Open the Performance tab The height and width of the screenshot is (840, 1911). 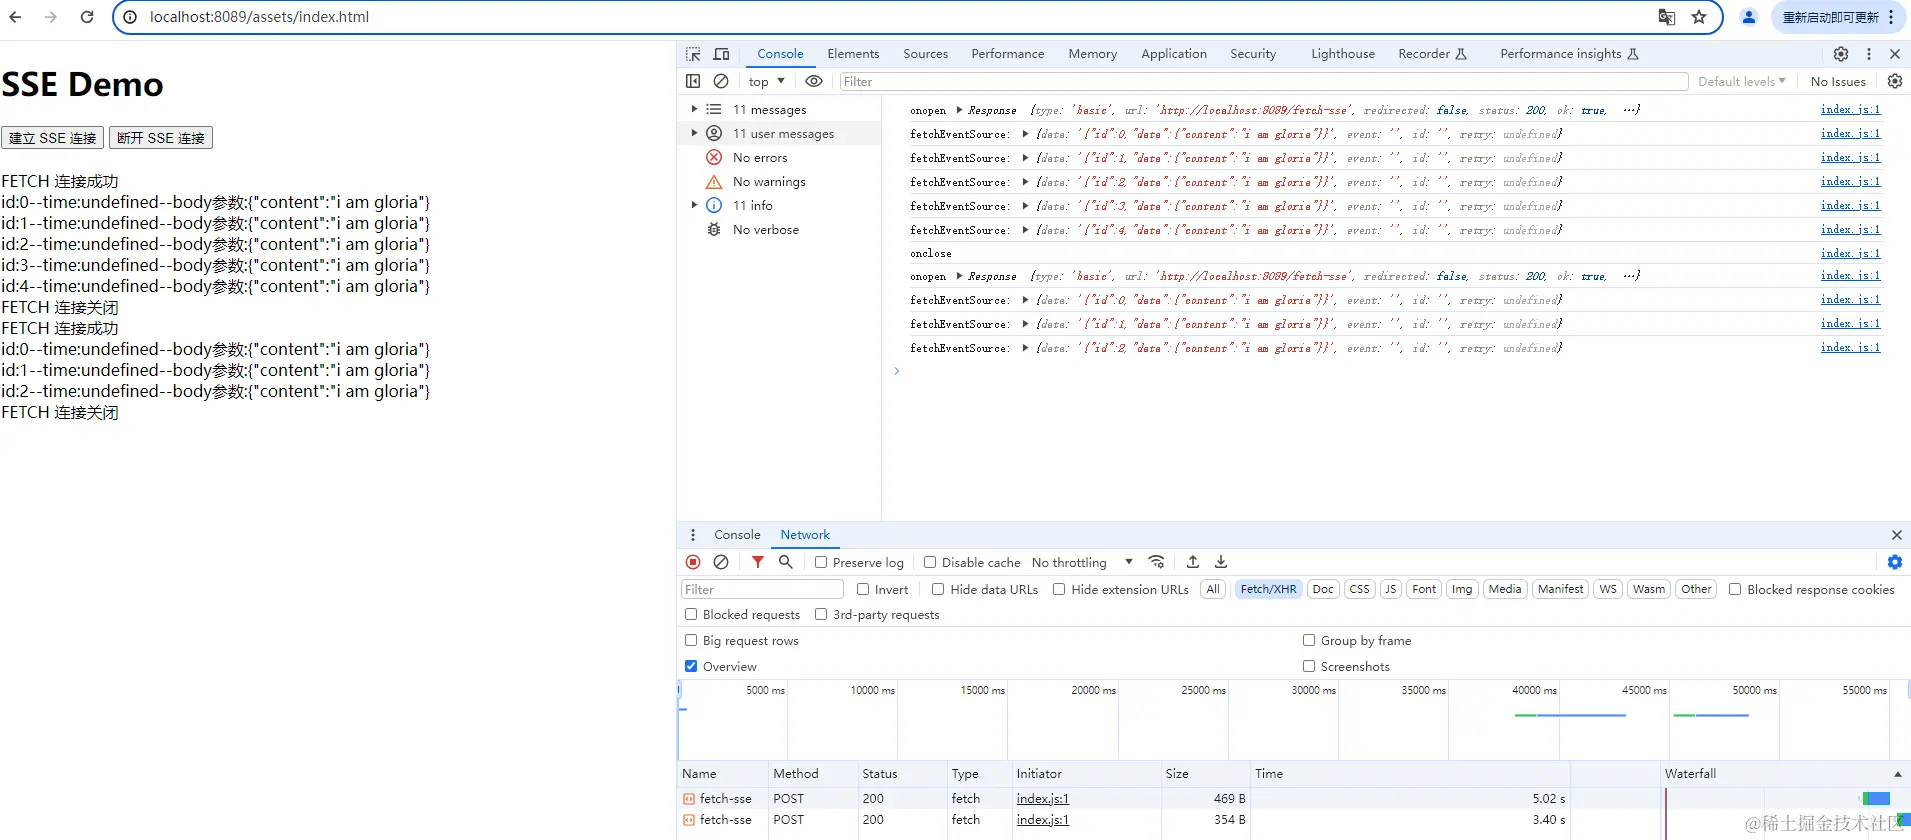[1007, 54]
